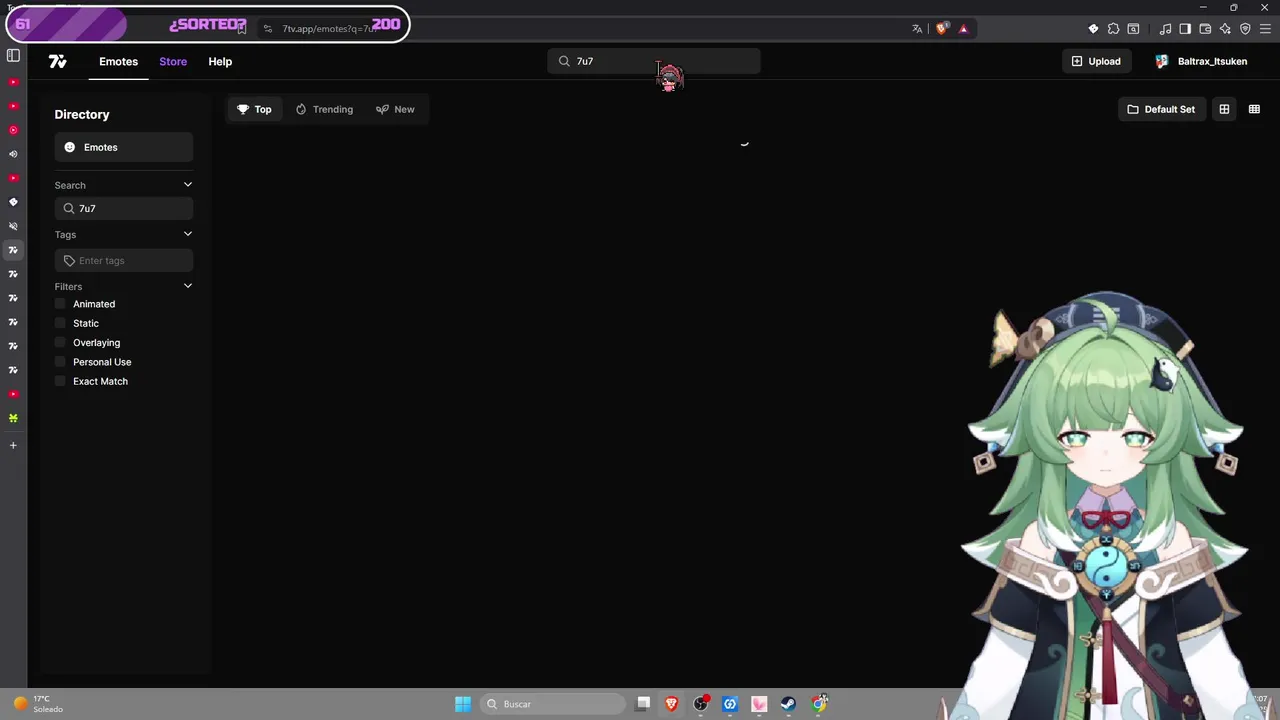The height and width of the screenshot is (720, 1280).
Task: Open the music note playlist icon
Action: (x=1165, y=29)
